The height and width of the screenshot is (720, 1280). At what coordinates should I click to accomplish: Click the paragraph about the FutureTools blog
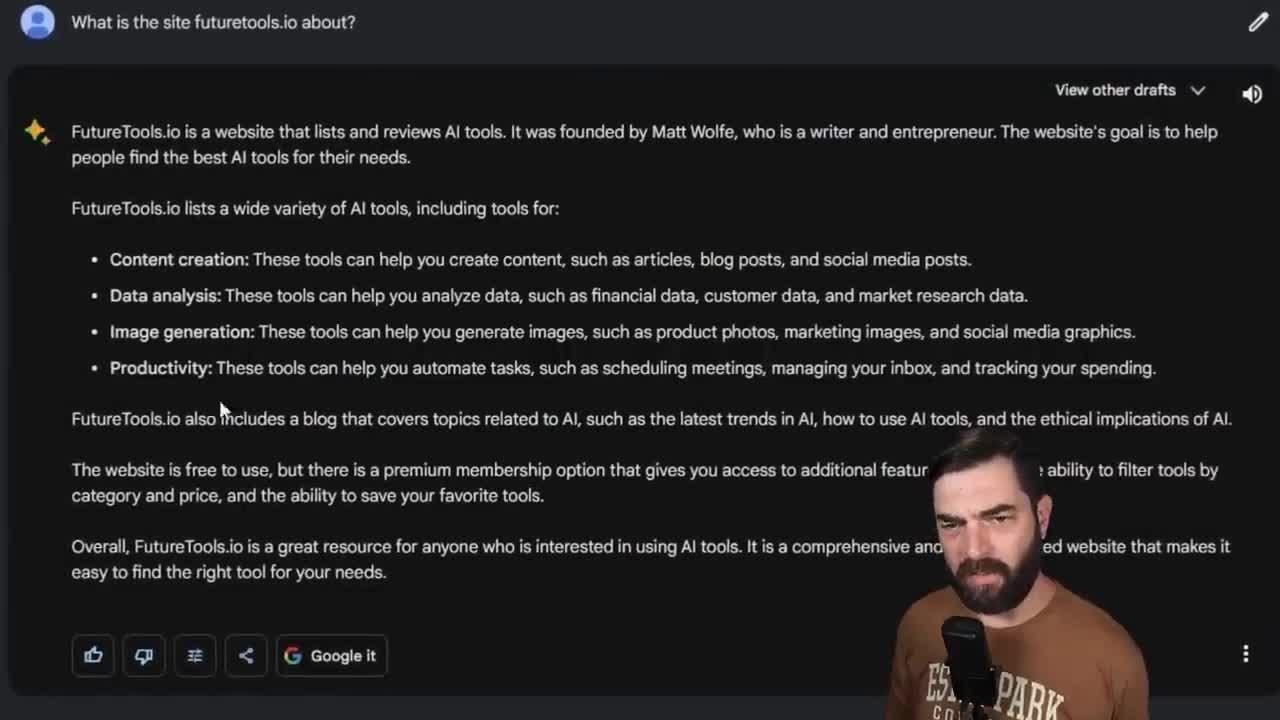point(650,419)
